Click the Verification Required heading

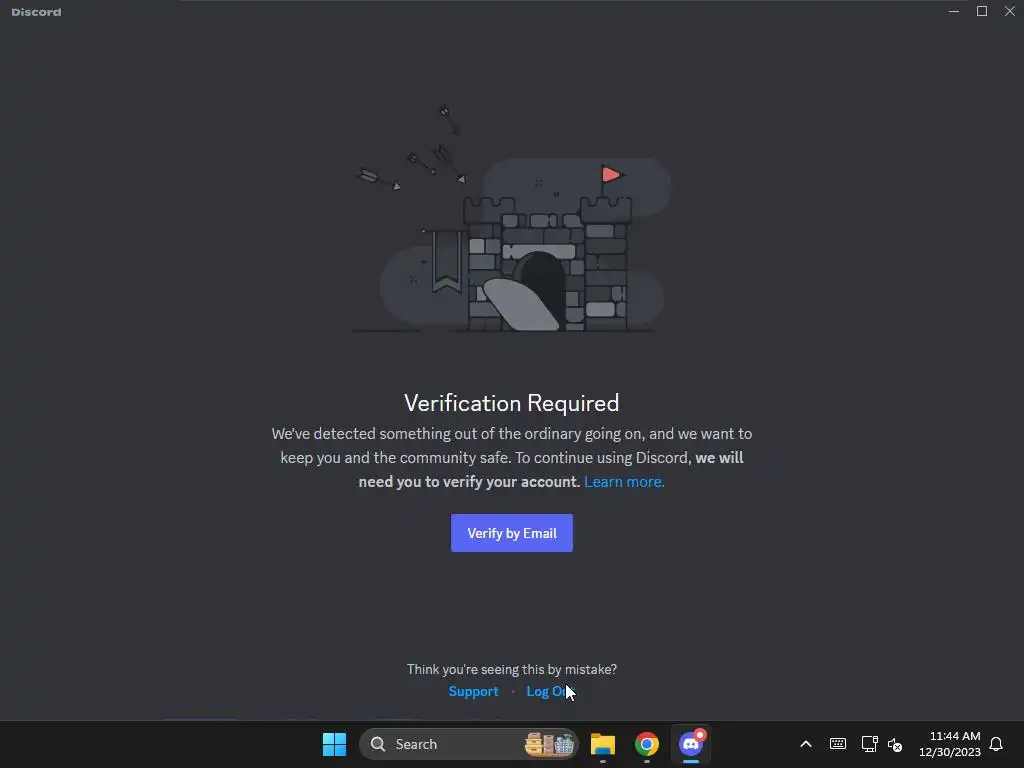coord(511,403)
